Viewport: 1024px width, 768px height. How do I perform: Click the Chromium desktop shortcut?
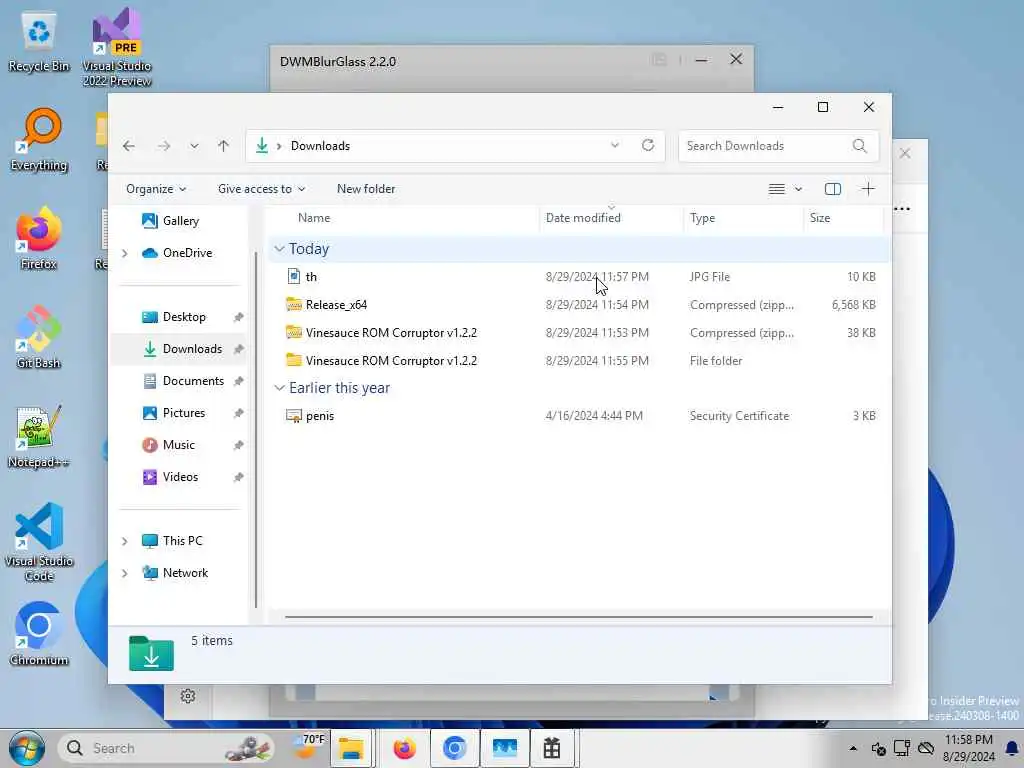(x=39, y=633)
